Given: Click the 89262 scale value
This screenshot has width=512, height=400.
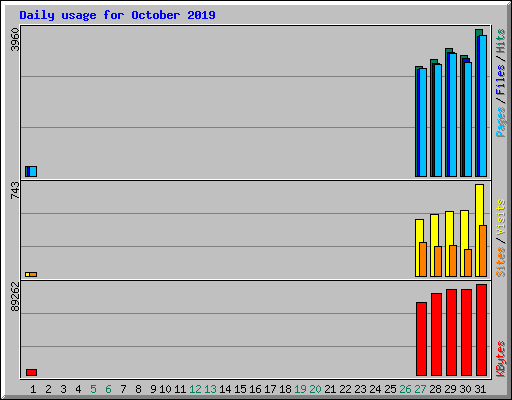Looking at the screenshot, I should 15,297.
